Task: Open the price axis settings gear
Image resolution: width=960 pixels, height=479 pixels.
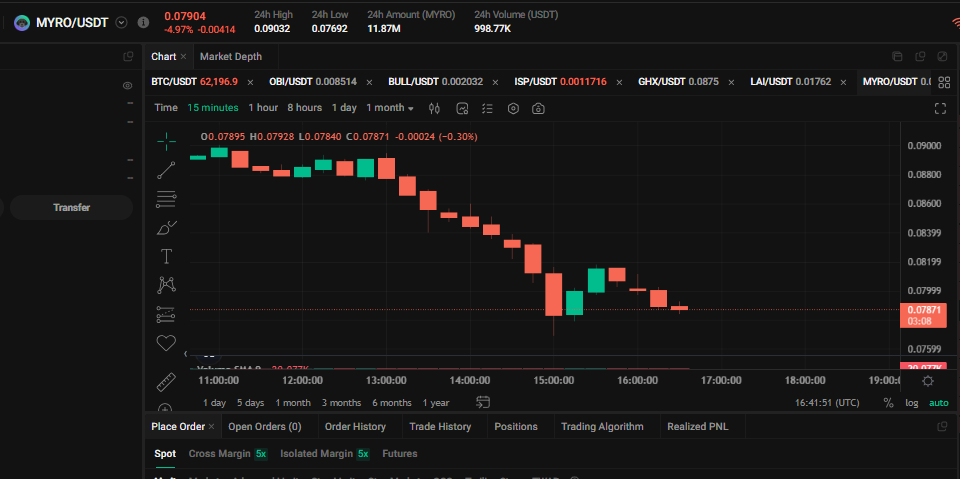Action: [x=928, y=381]
